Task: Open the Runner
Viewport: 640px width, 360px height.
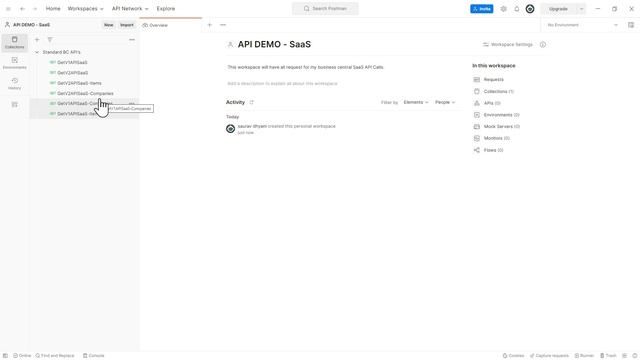Action: tap(584, 356)
